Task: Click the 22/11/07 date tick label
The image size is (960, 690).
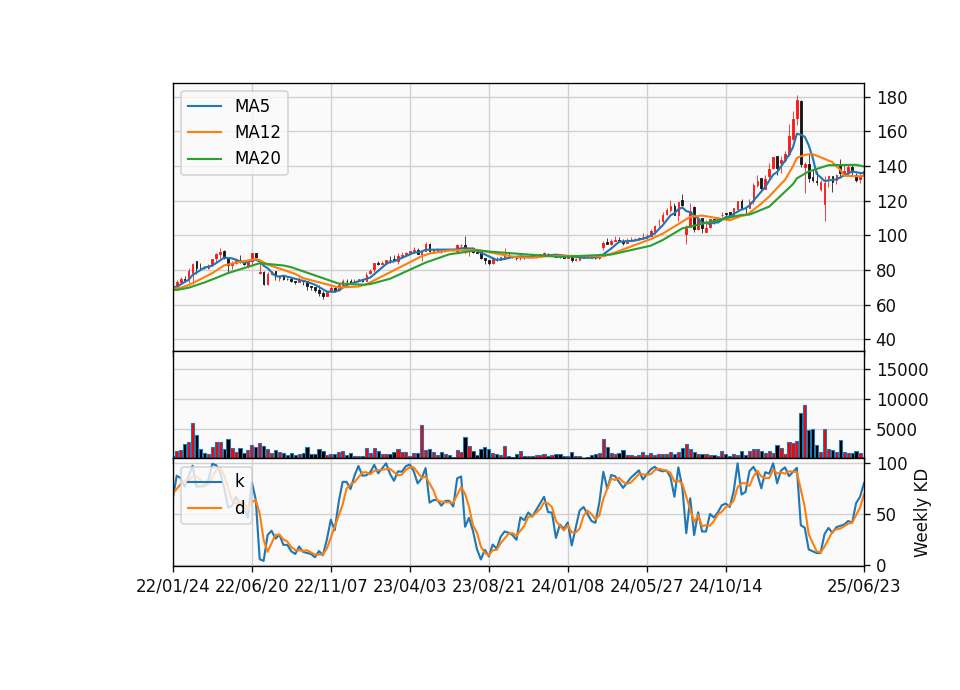Action: (x=331, y=587)
